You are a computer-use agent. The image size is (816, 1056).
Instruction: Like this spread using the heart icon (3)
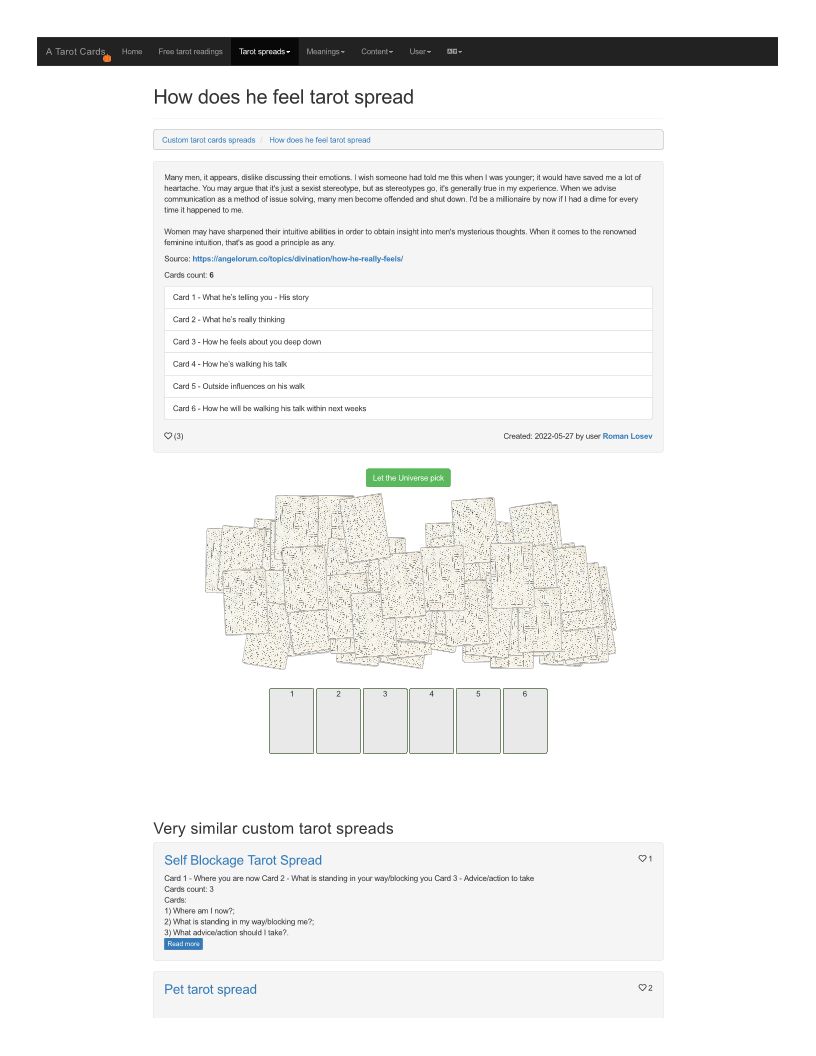168,436
